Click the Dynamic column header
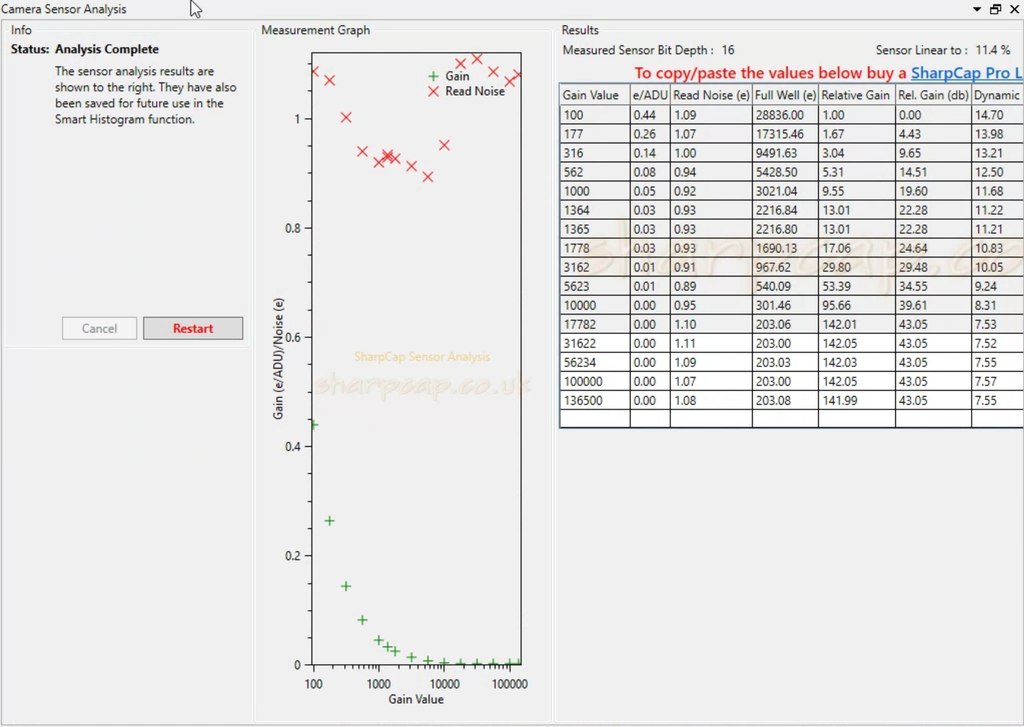Image resolution: width=1024 pixels, height=727 pixels. tap(997, 95)
